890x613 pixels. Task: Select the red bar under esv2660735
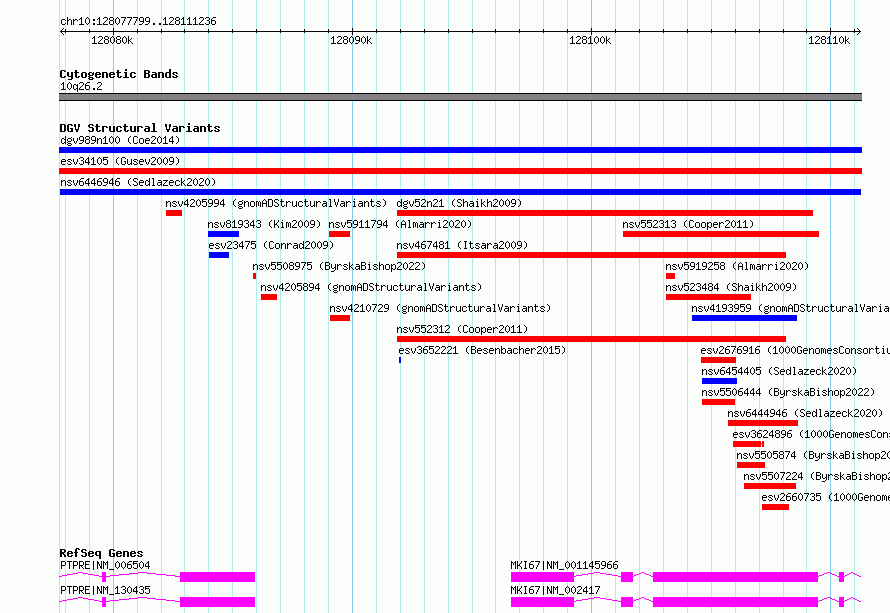775,507
